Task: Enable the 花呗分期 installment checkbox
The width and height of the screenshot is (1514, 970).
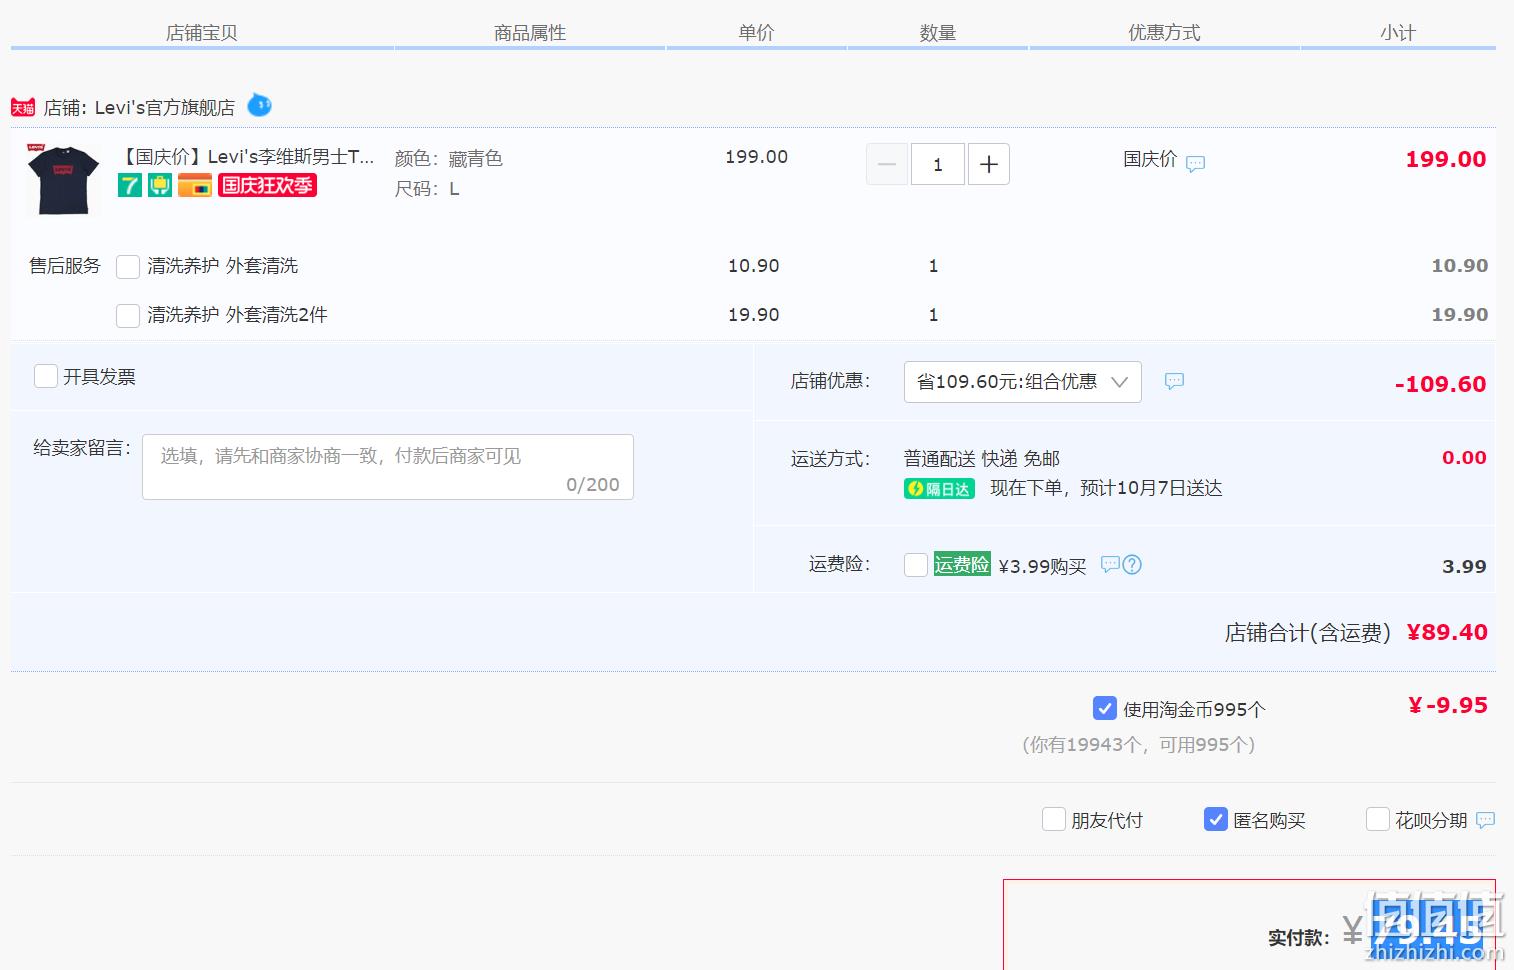Action: [x=1378, y=819]
